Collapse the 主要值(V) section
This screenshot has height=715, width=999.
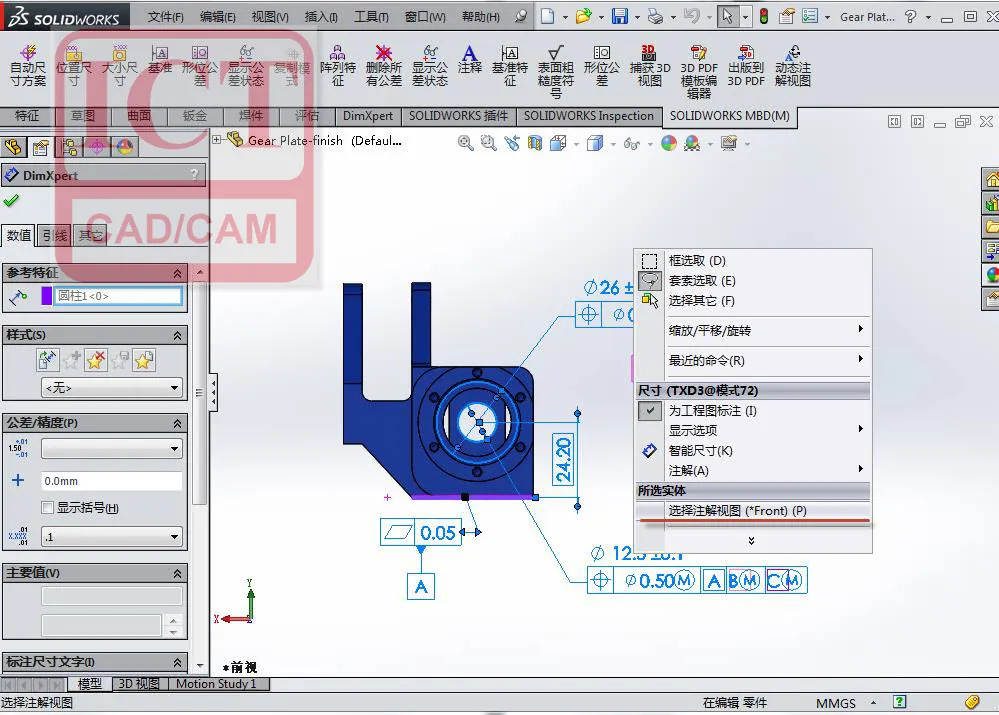(x=177, y=574)
